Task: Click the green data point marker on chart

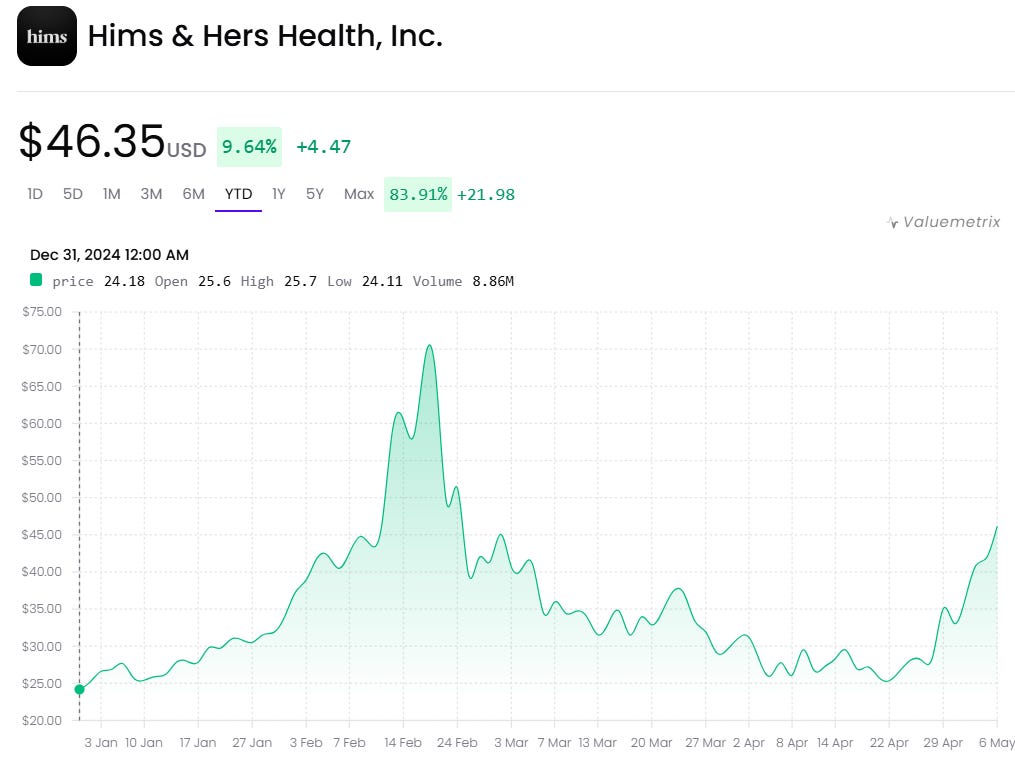Action: coord(80,689)
